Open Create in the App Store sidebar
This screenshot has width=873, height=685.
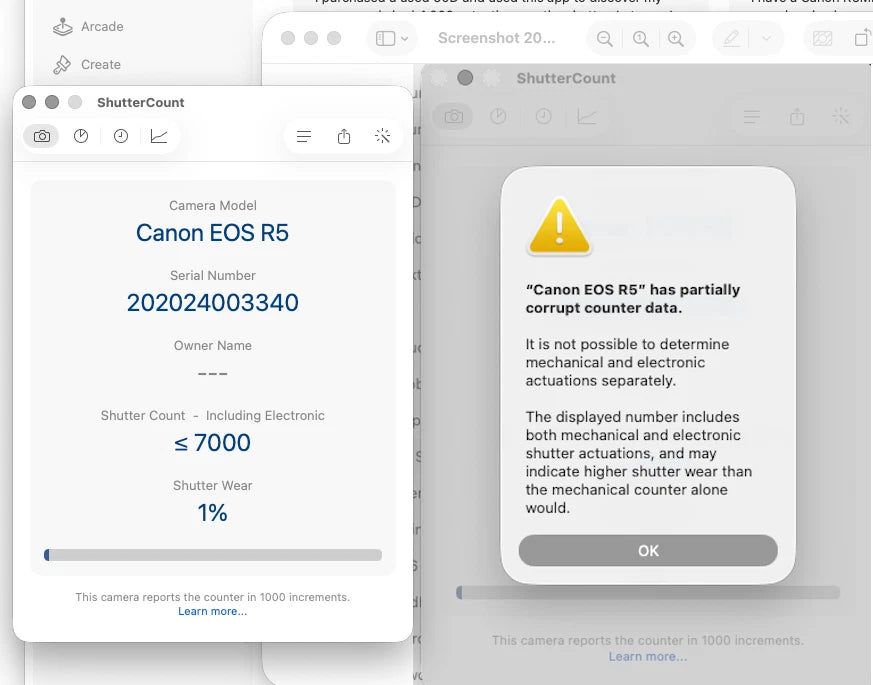point(87,65)
